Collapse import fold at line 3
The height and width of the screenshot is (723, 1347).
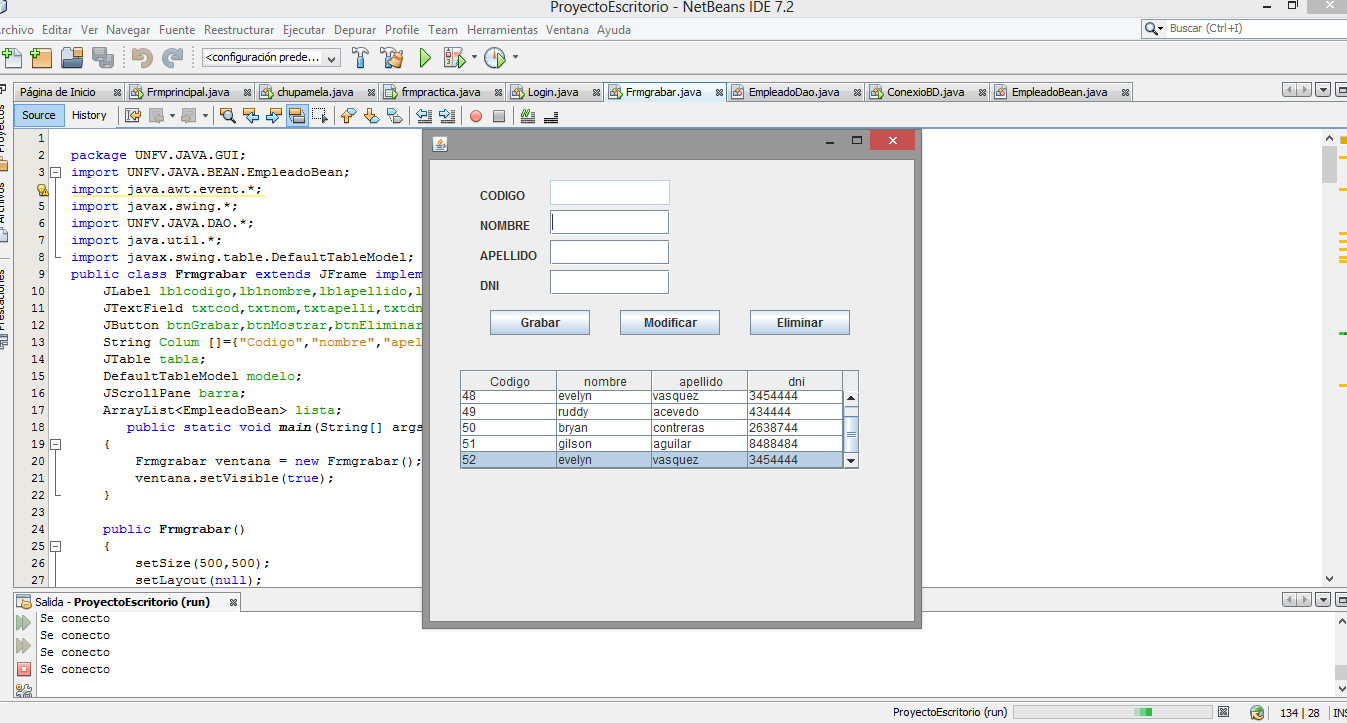pos(56,172)
